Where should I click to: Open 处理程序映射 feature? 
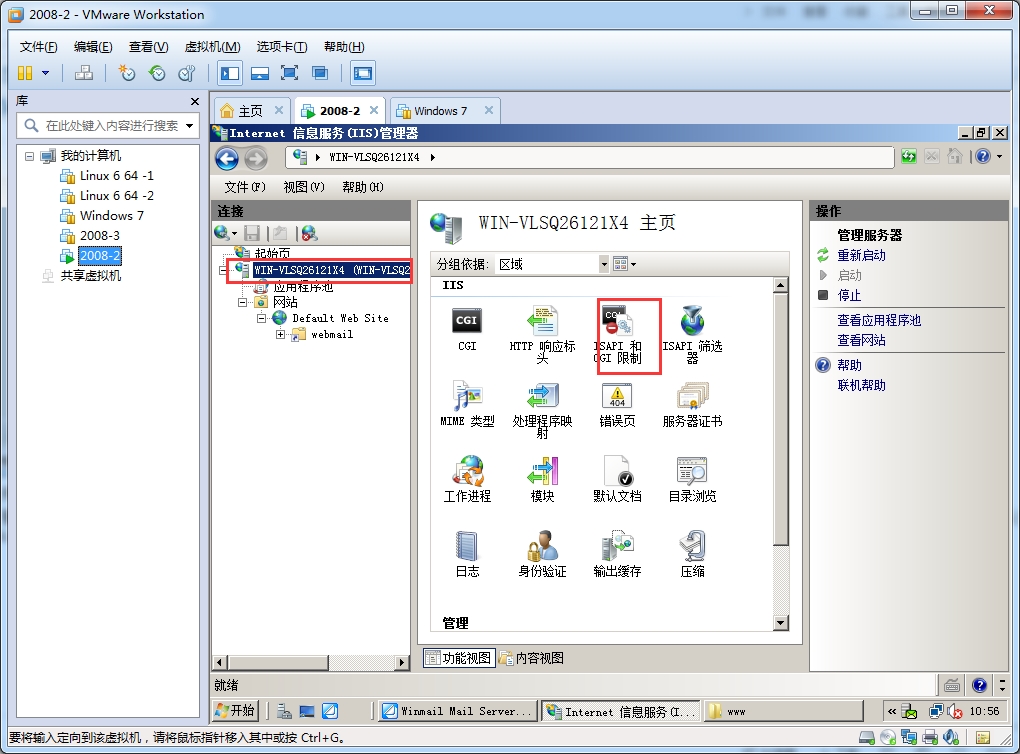542,409
